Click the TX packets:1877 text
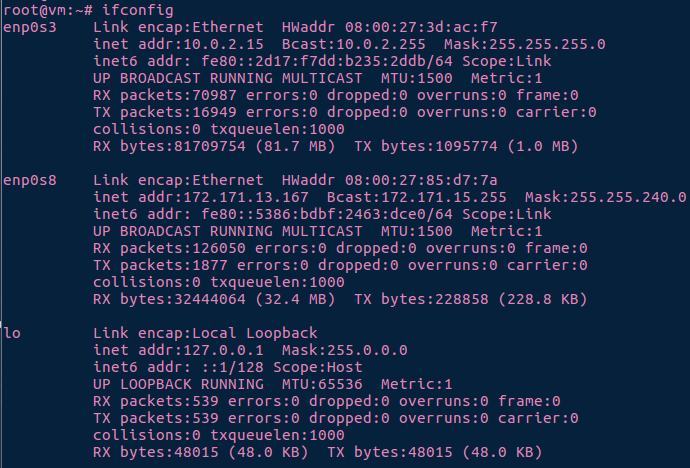This screenshot has width=690, height=468. click(161, 265)
